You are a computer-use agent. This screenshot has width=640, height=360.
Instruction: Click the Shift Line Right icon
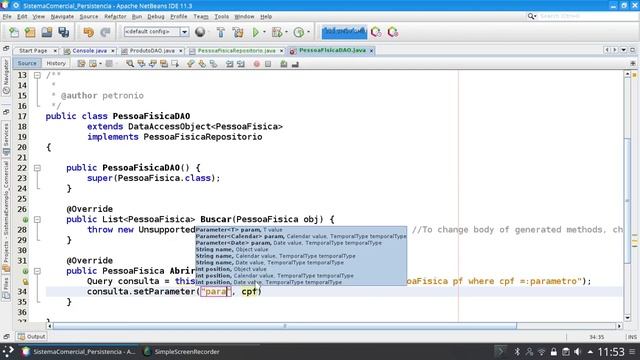(x=241, y=64)
